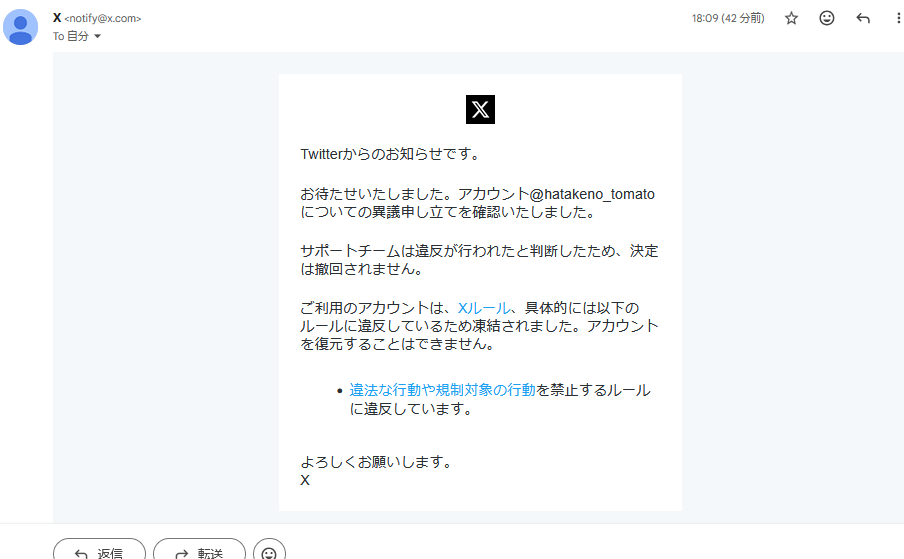This screenshot has height=559, width=904.
Task: Open the more options menu
Action: [x=898, y=18]
